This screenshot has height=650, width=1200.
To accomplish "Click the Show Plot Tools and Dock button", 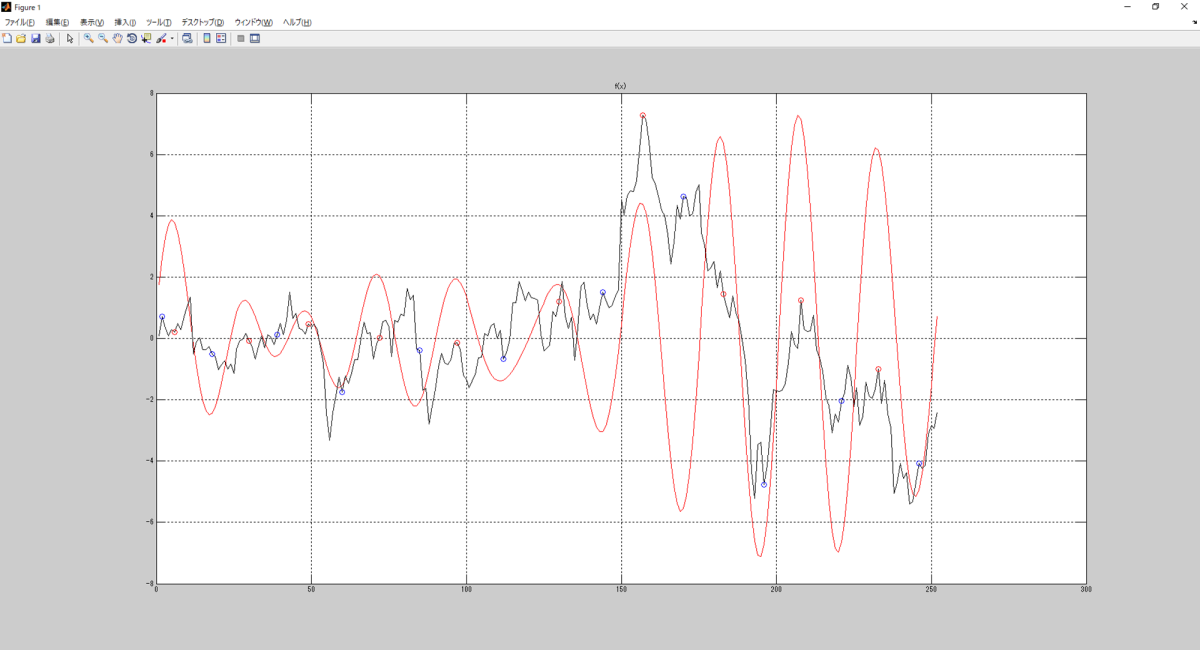I will (x=255, y=38).
